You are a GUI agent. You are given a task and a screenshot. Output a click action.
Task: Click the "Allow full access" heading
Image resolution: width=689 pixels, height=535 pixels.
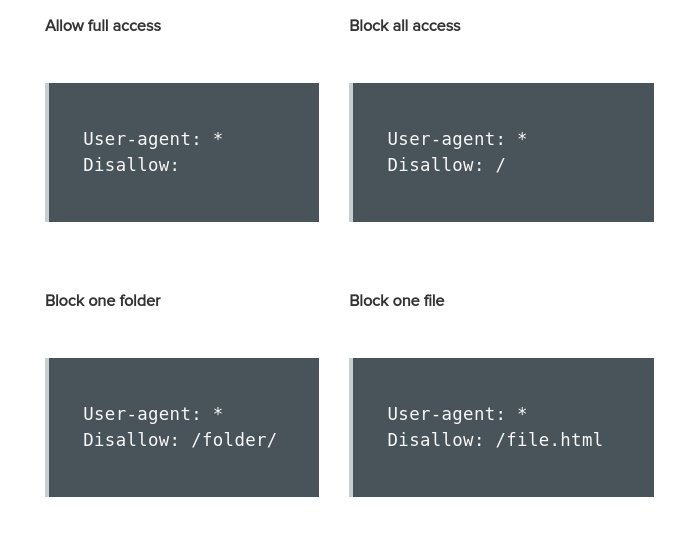[x=103, y=26]
